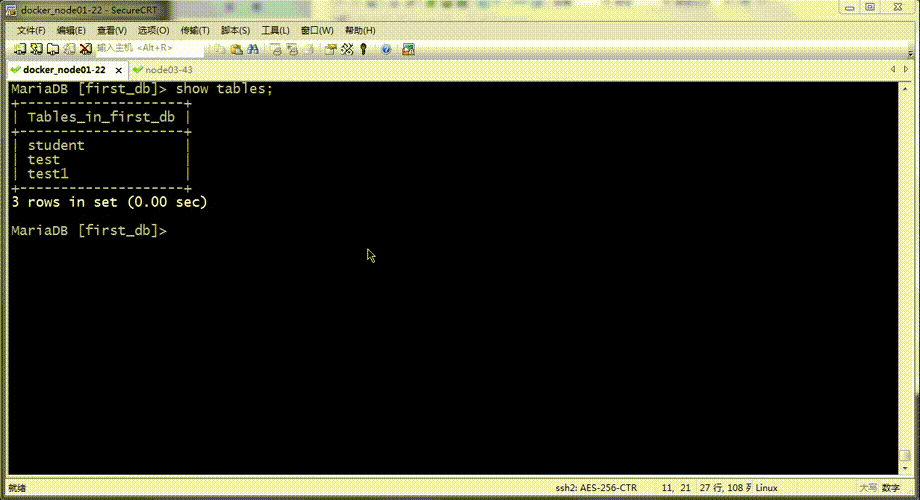Open the 脚本(S) menu

(235, 31)
